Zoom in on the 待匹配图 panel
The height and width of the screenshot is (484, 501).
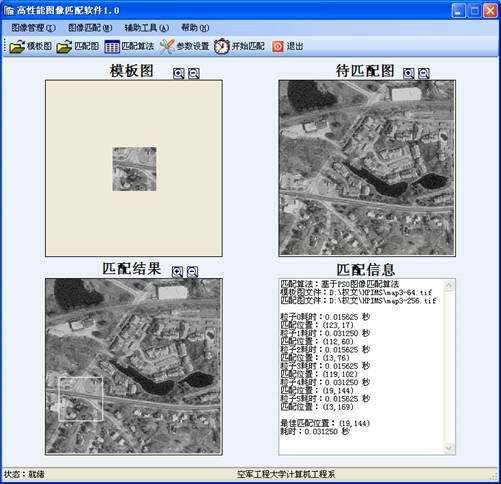pyautogui.click(x=409, y=73)
